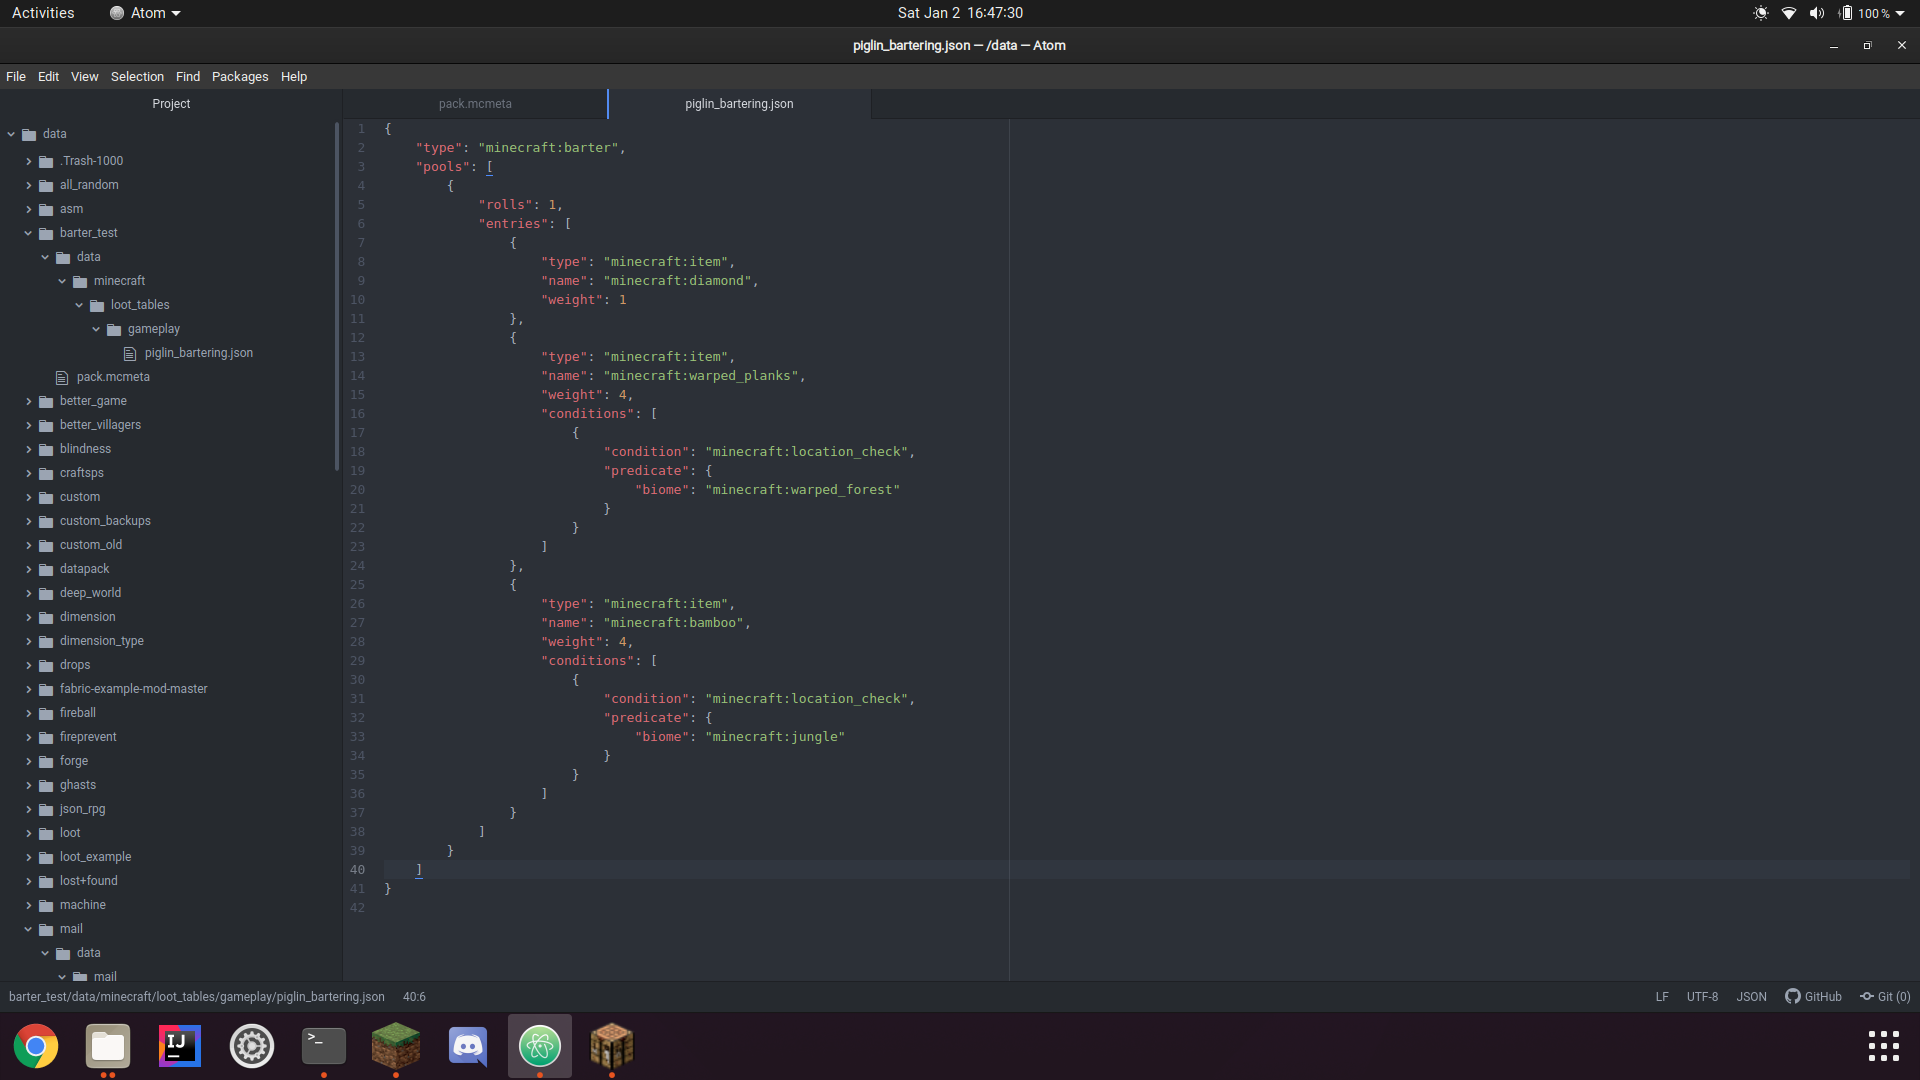Open GitHub panel from status bar
1920x1080 pixels.
1813,997
